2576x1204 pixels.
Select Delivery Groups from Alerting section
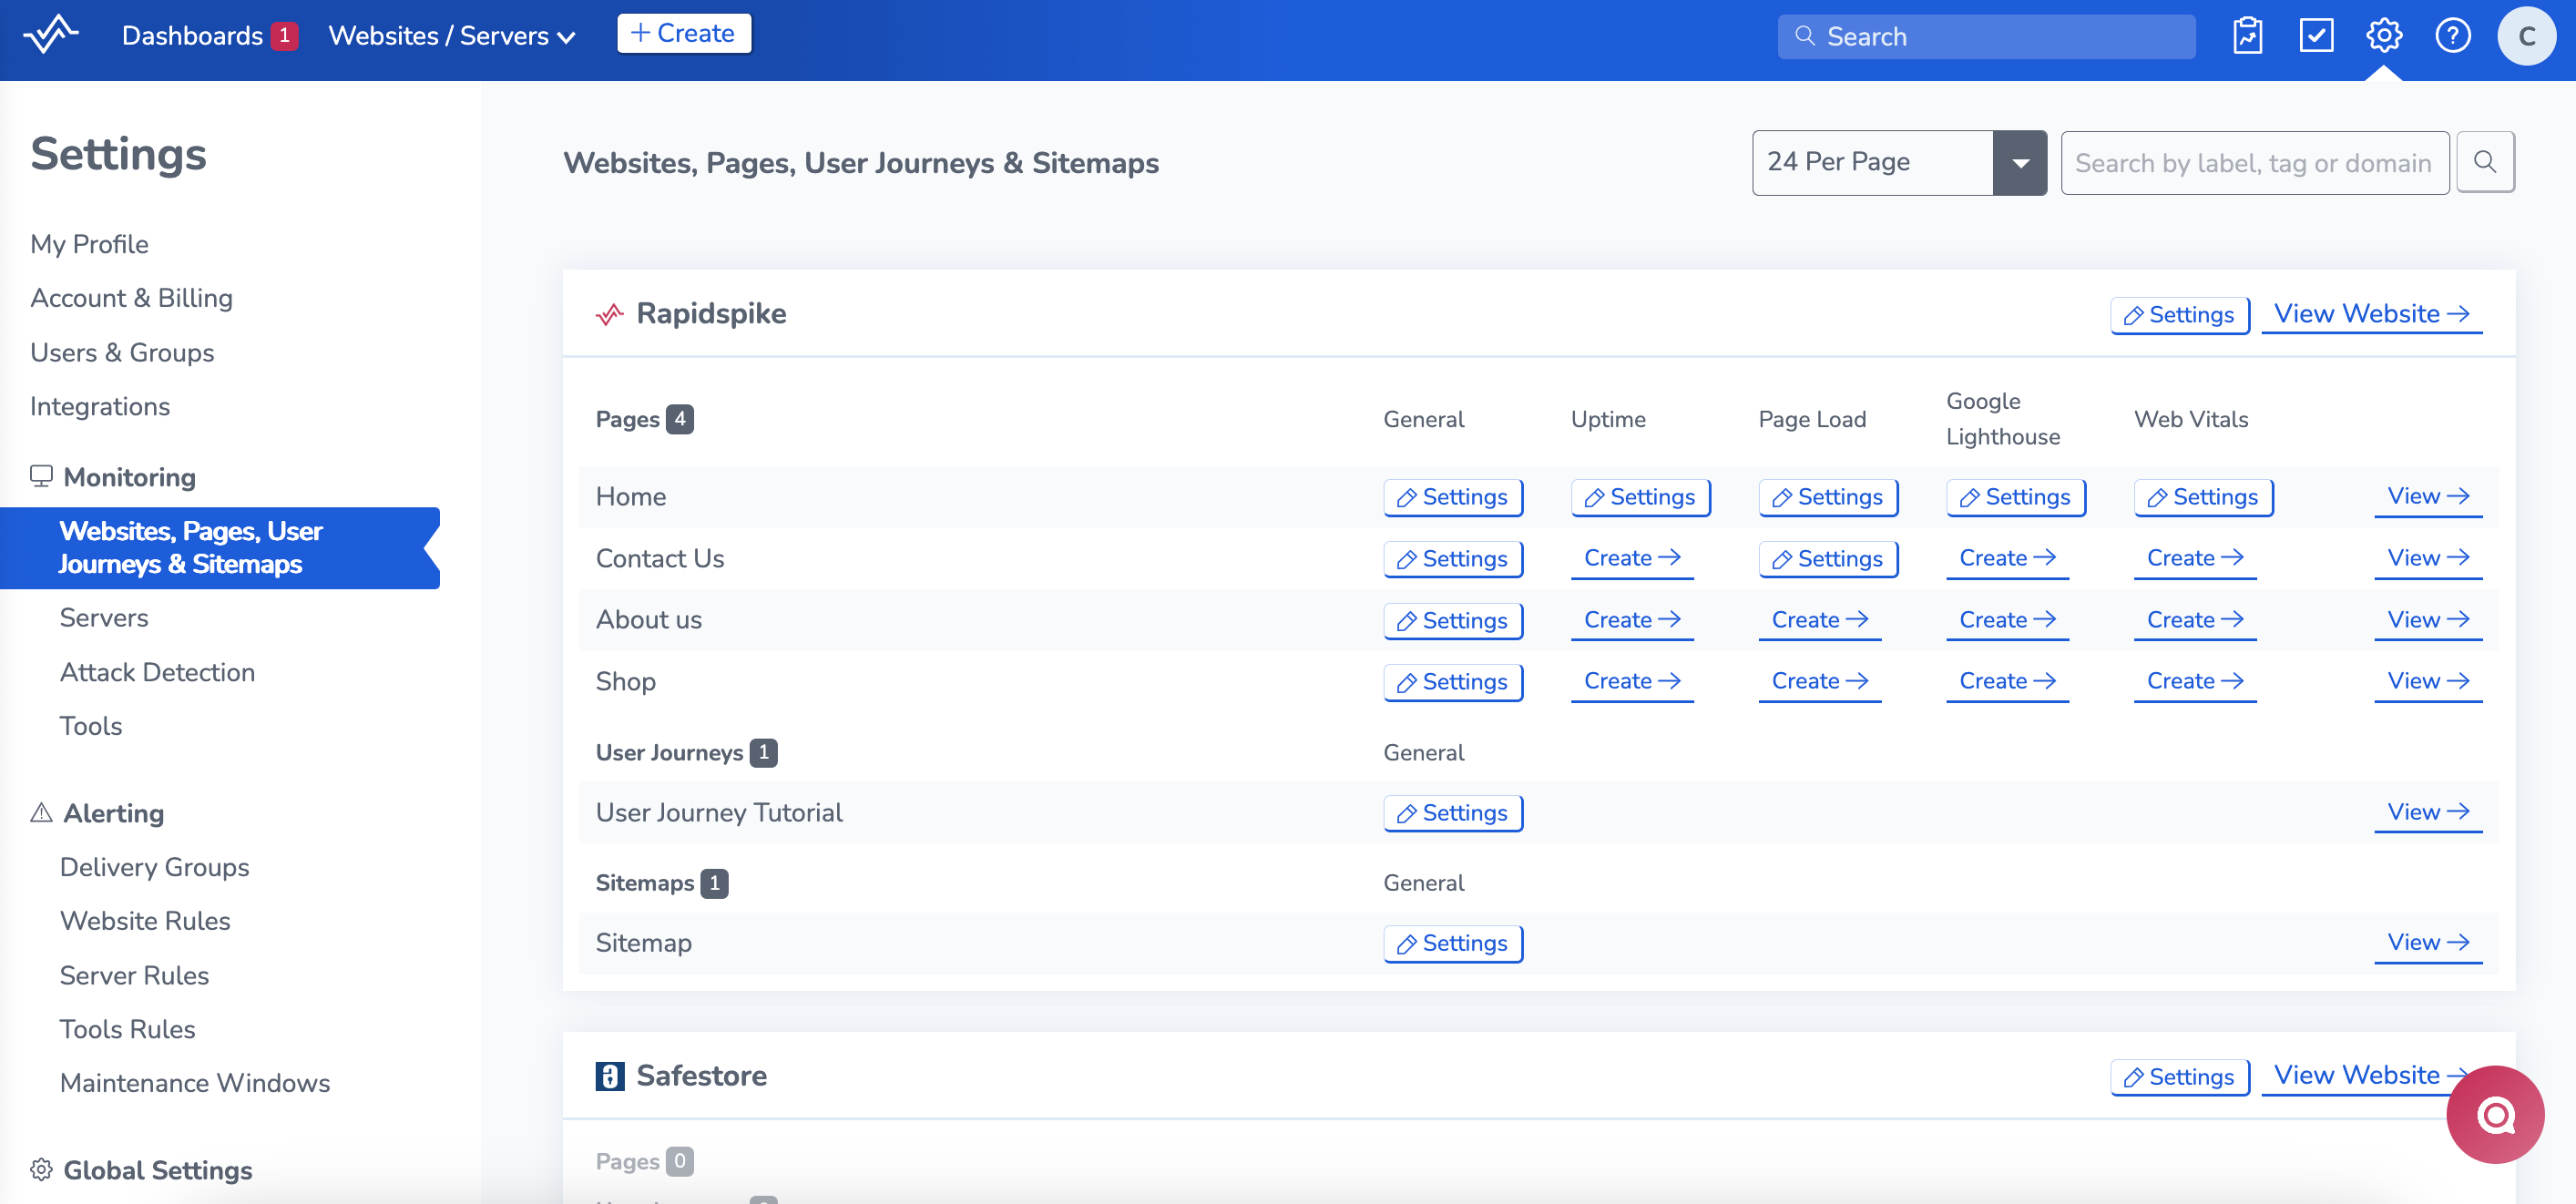pos(153,867)
